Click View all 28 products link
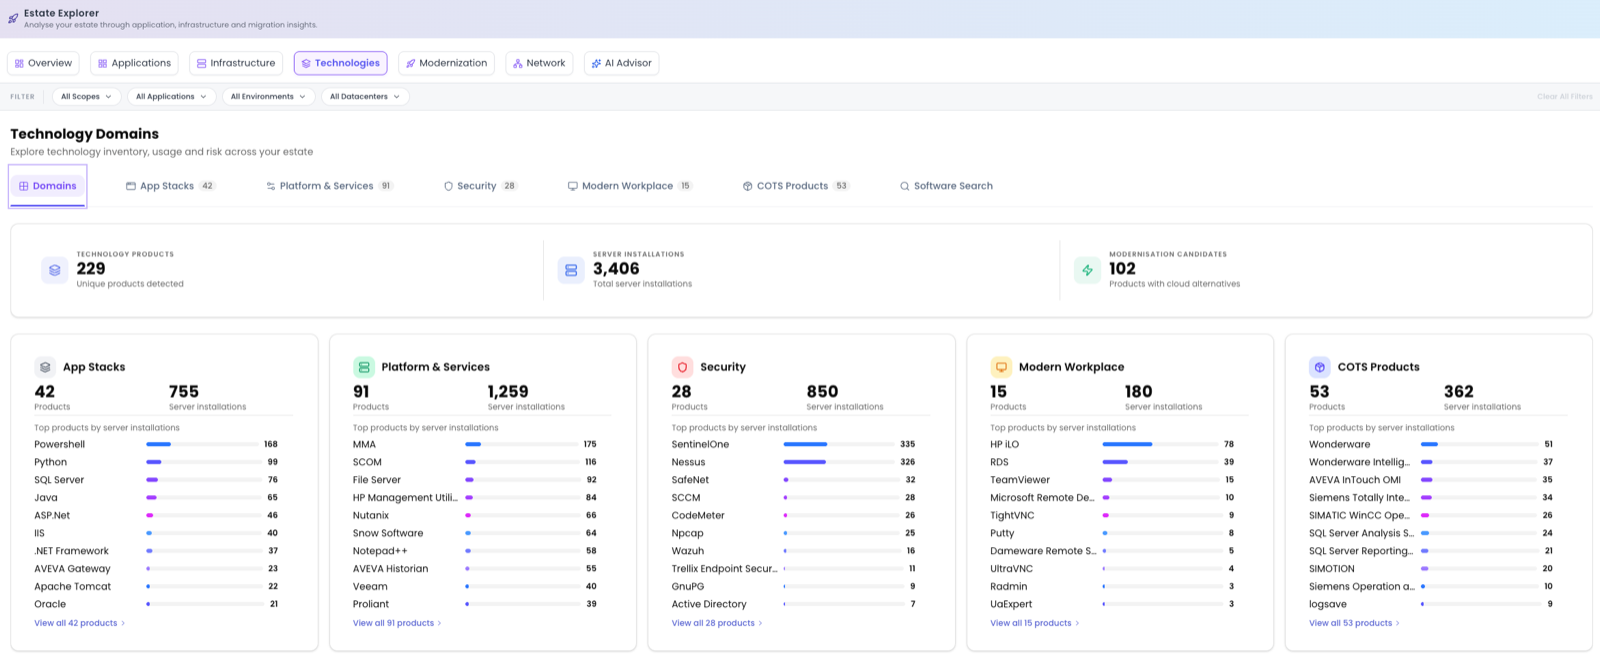Screen dimensions: 1600x656 [x=717, y=623]
